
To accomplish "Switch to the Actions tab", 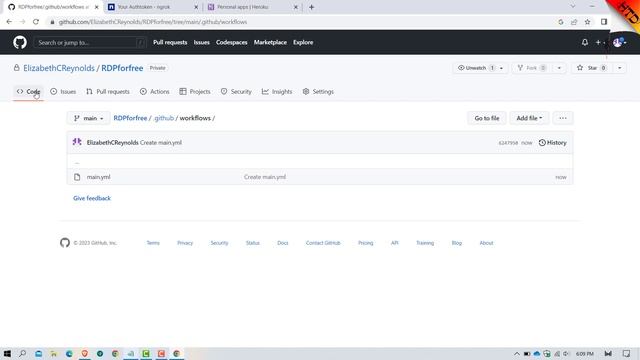I will [x=155, y=91].
